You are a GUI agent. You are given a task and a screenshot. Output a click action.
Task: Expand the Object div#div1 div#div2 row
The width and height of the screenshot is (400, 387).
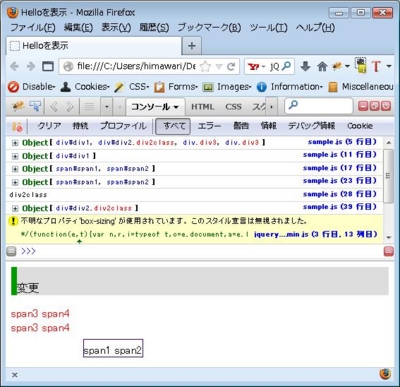(15, 143)
